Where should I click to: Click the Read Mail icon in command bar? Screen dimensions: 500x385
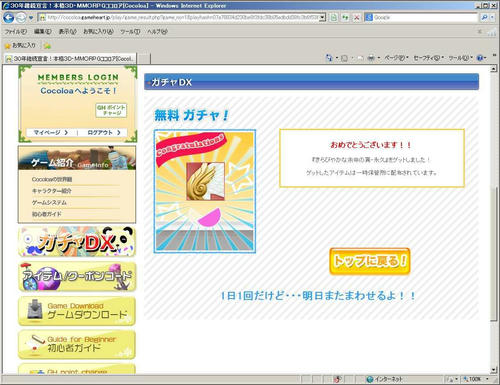click(x=360, y=58)
